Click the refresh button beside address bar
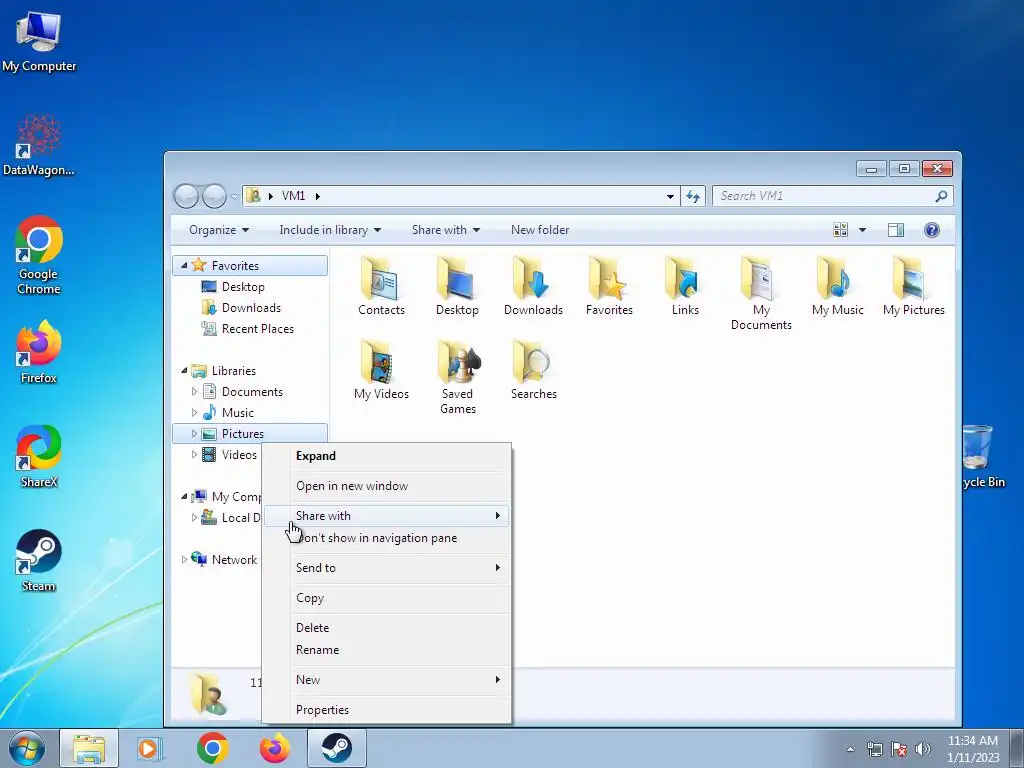 (x=693, y=196)
